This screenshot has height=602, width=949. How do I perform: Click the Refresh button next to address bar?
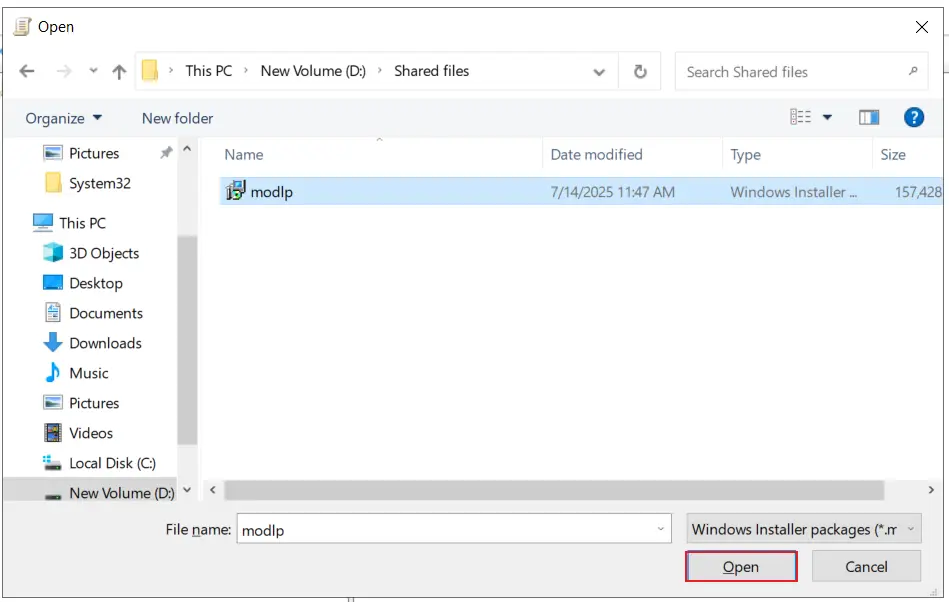click(639, 71)
